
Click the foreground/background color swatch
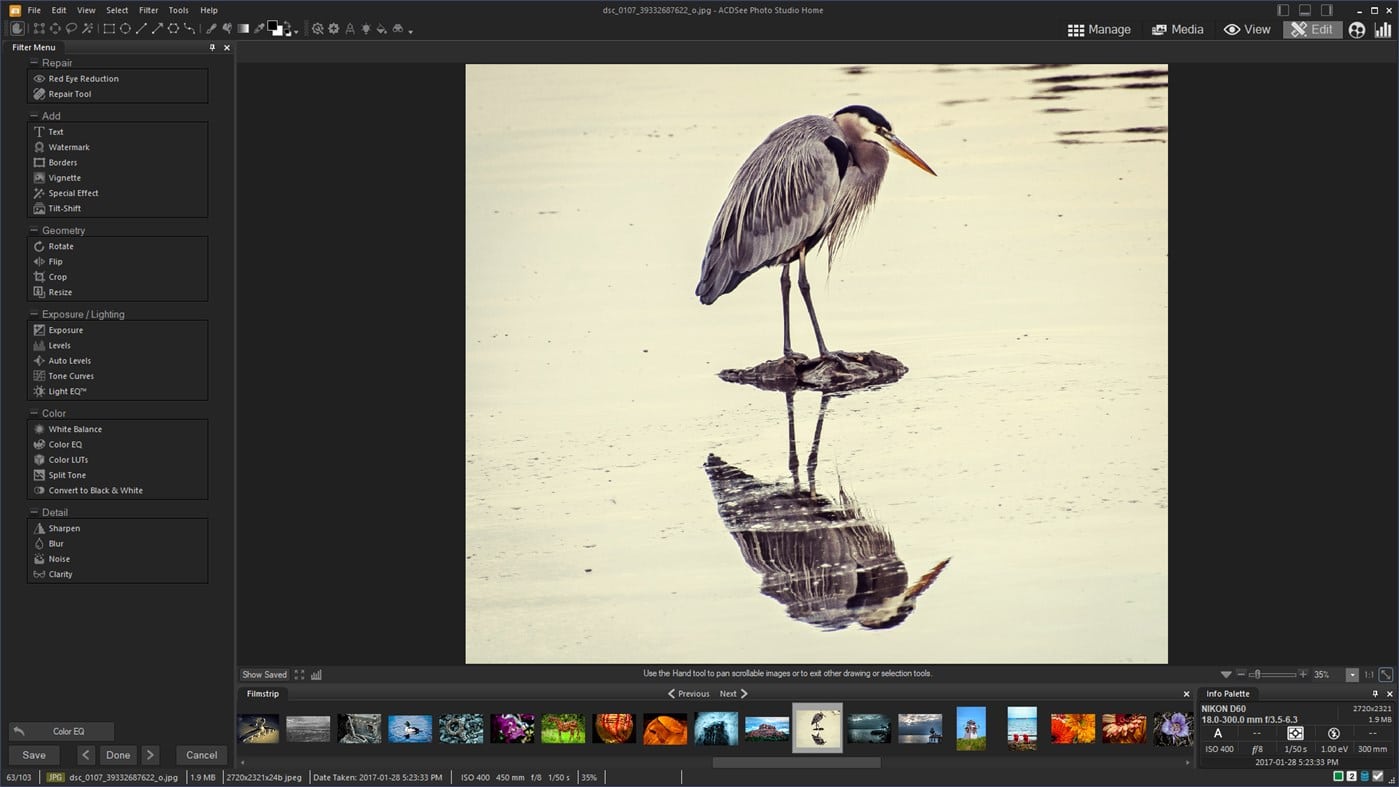pos(275,29)
